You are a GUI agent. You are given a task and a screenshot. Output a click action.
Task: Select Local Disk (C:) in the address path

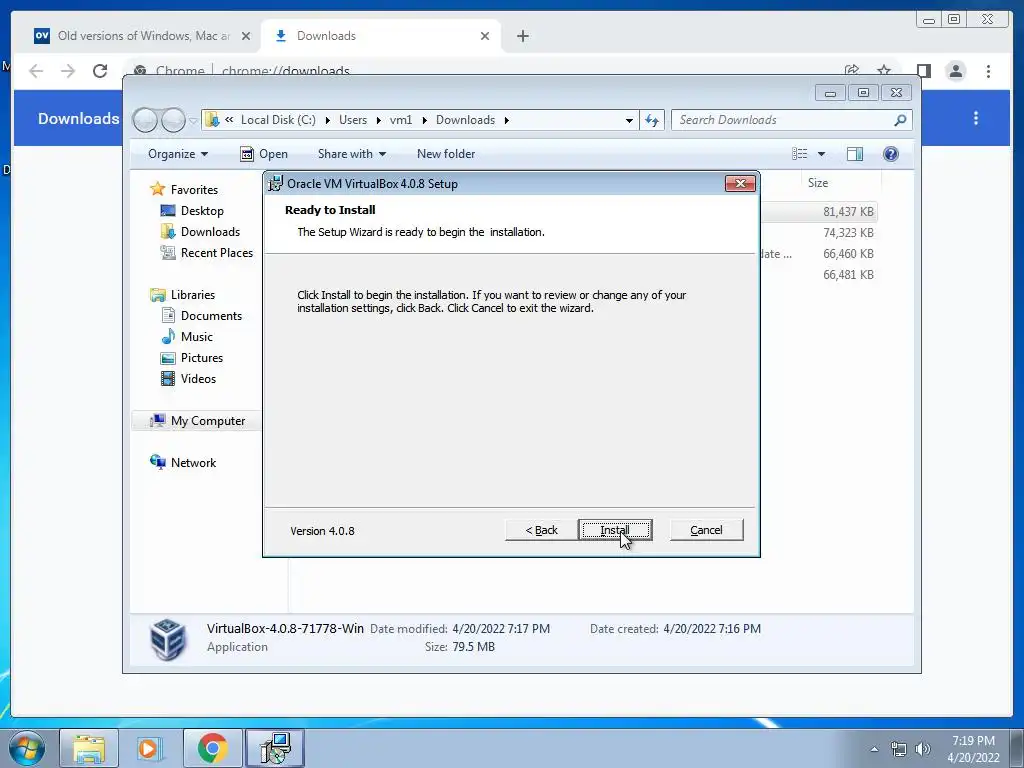tap(278, 120)
